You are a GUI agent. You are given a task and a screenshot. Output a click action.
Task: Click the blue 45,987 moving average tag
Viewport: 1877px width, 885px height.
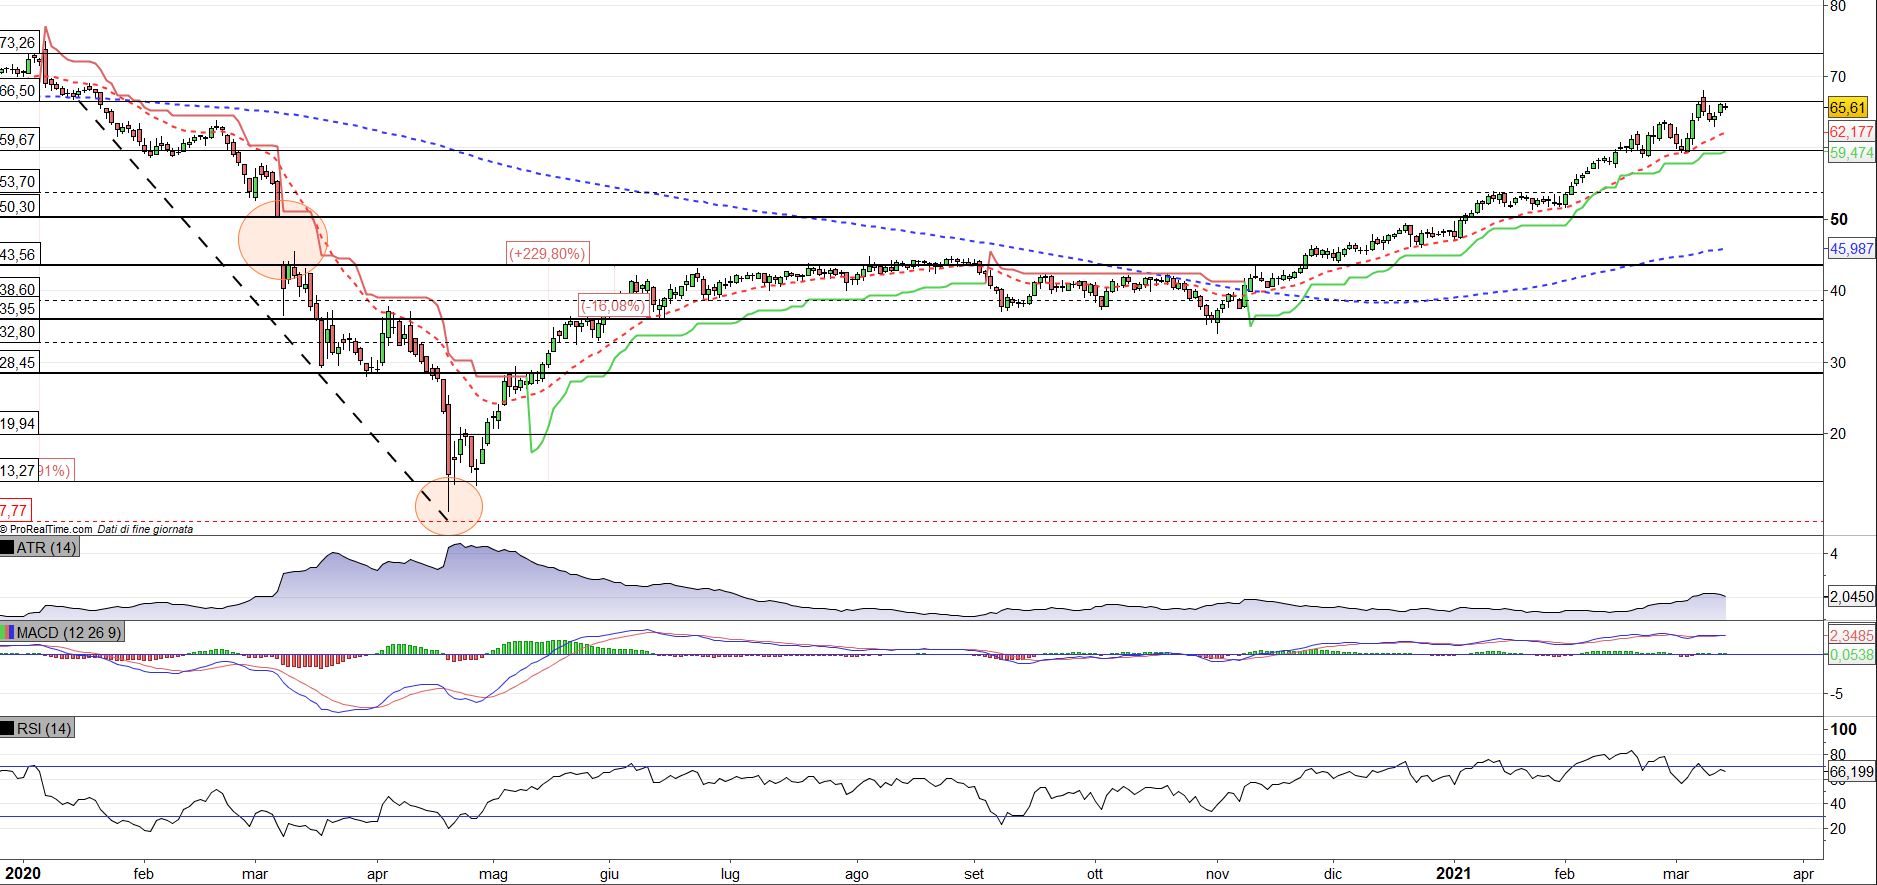pyautogui.click(x=1850, y=250)
